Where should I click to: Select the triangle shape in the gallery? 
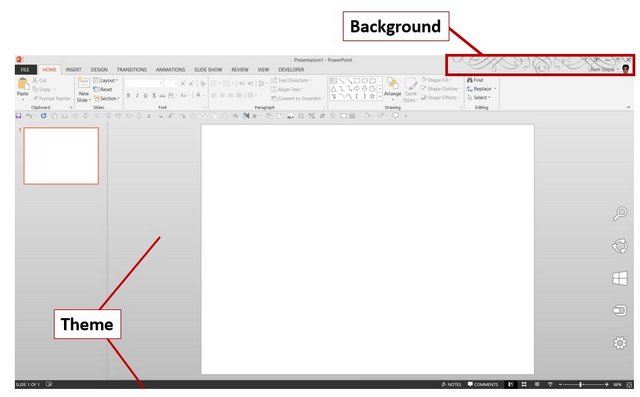pos(333,89)
